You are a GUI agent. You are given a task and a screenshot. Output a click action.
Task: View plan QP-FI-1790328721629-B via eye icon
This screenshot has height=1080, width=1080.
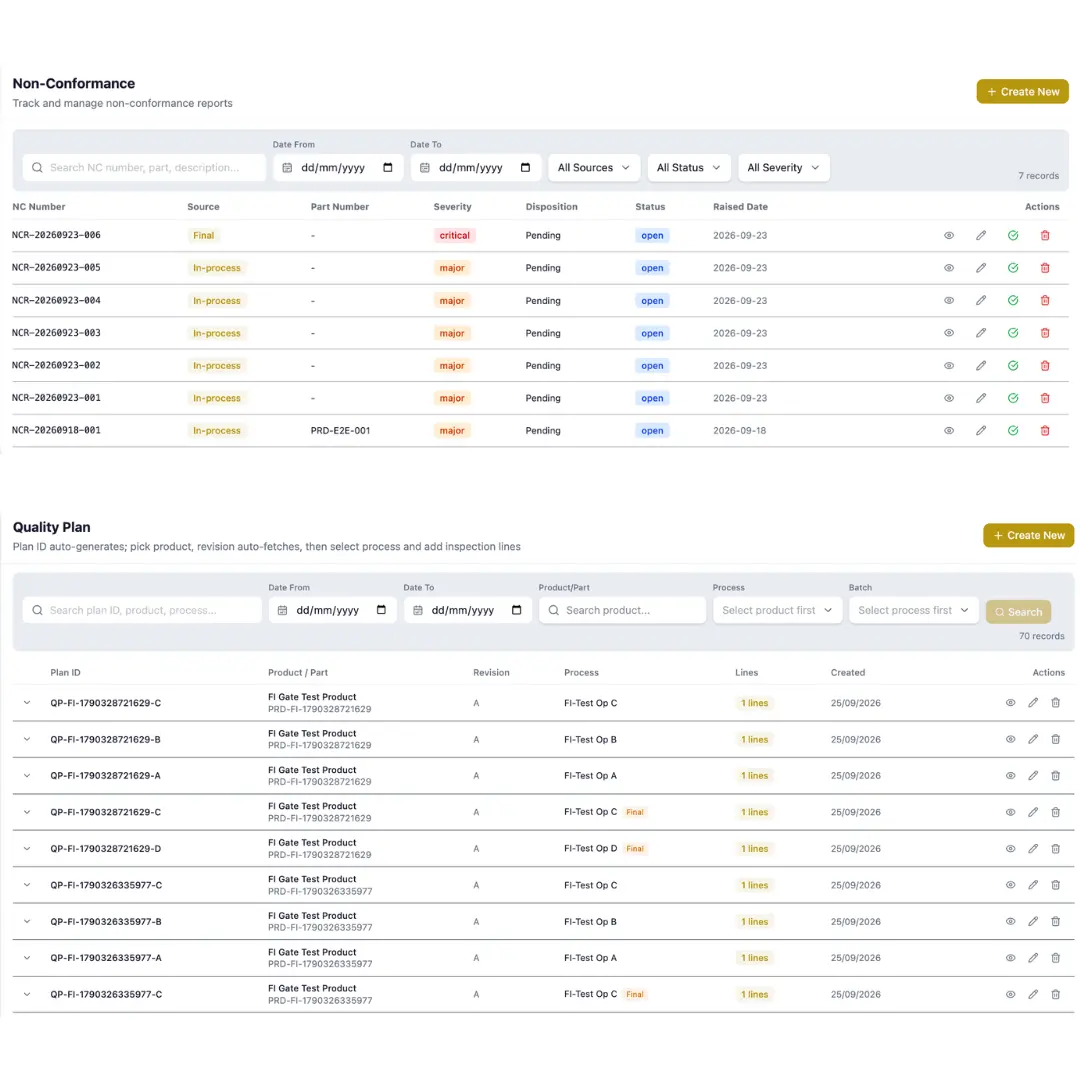coord(1010,739)
